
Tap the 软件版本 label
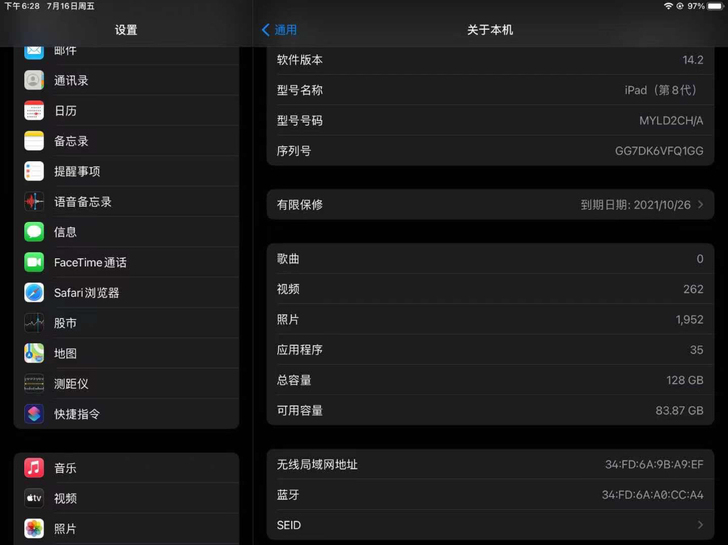point(299,60)
